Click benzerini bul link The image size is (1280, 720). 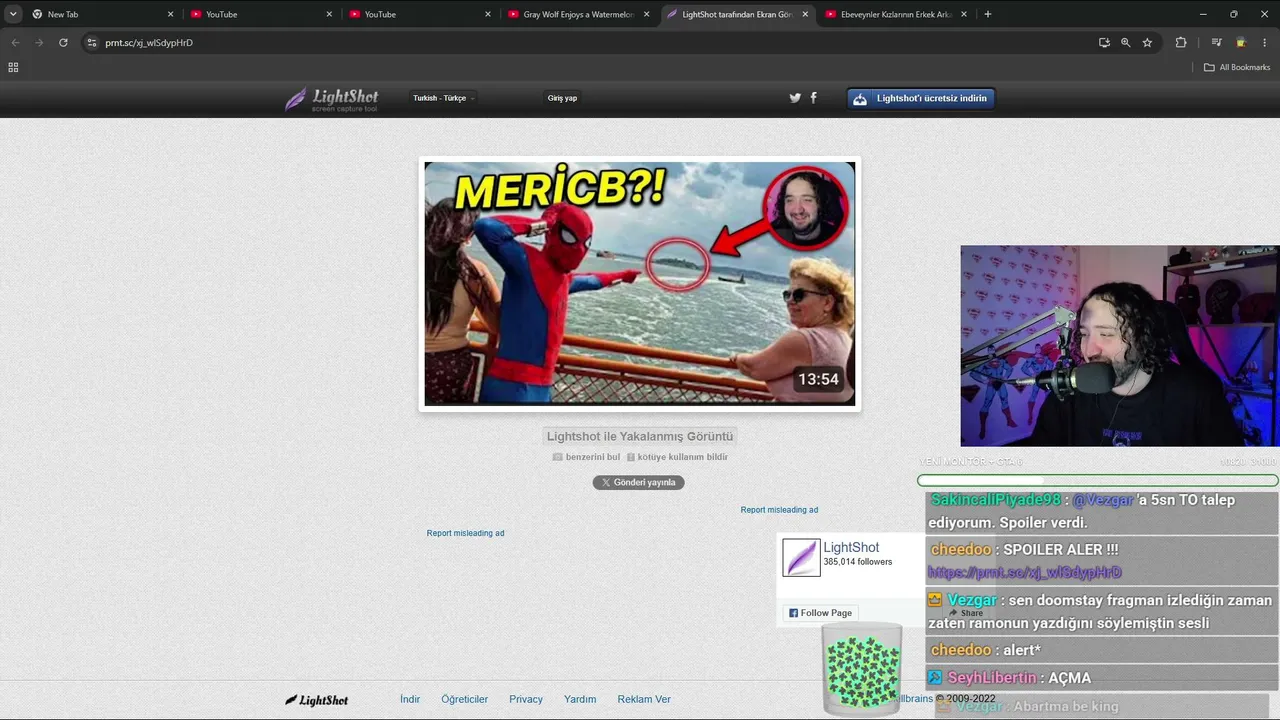click(586, 457)
